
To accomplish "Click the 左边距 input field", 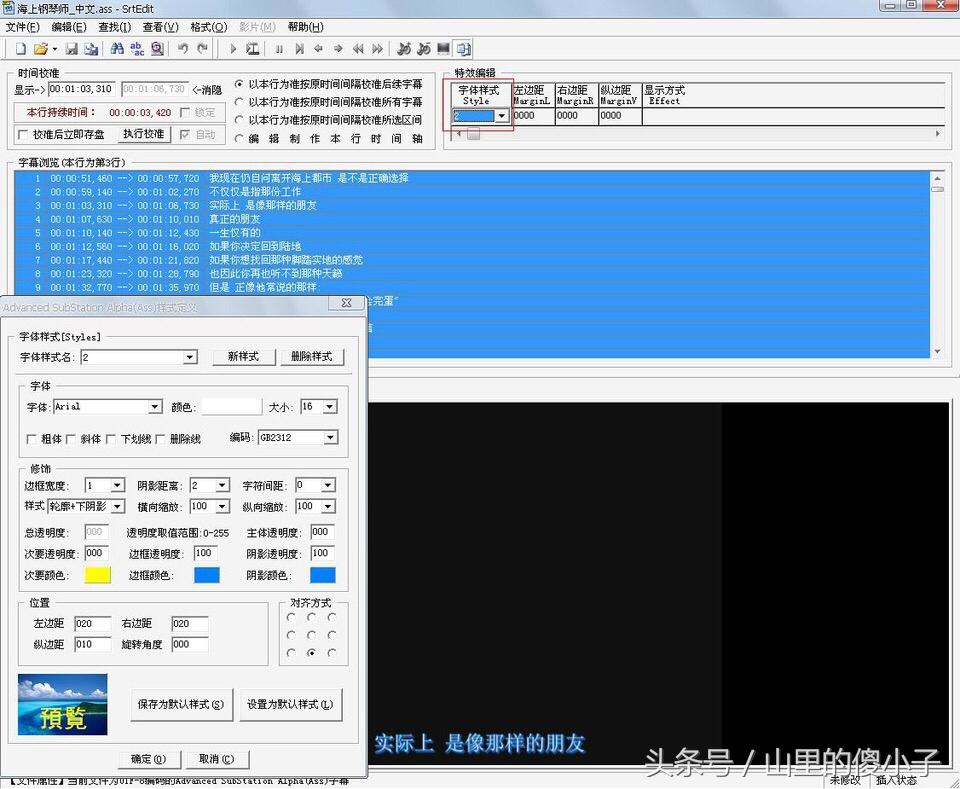I will [x=92, y=624].
